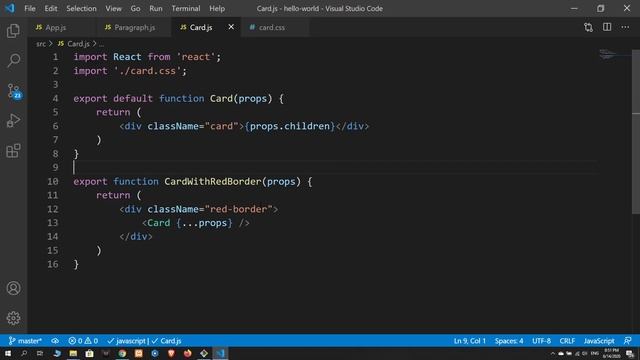Click the CardWithRedBorder function name
The width and height of the screenshot is (640, 360).
click(x=213, y=181)
